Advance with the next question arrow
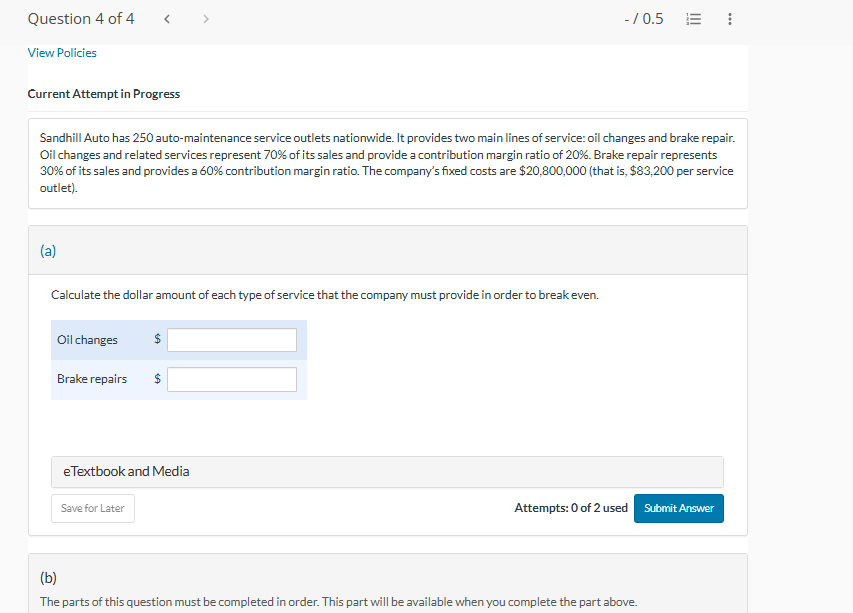 206,19
